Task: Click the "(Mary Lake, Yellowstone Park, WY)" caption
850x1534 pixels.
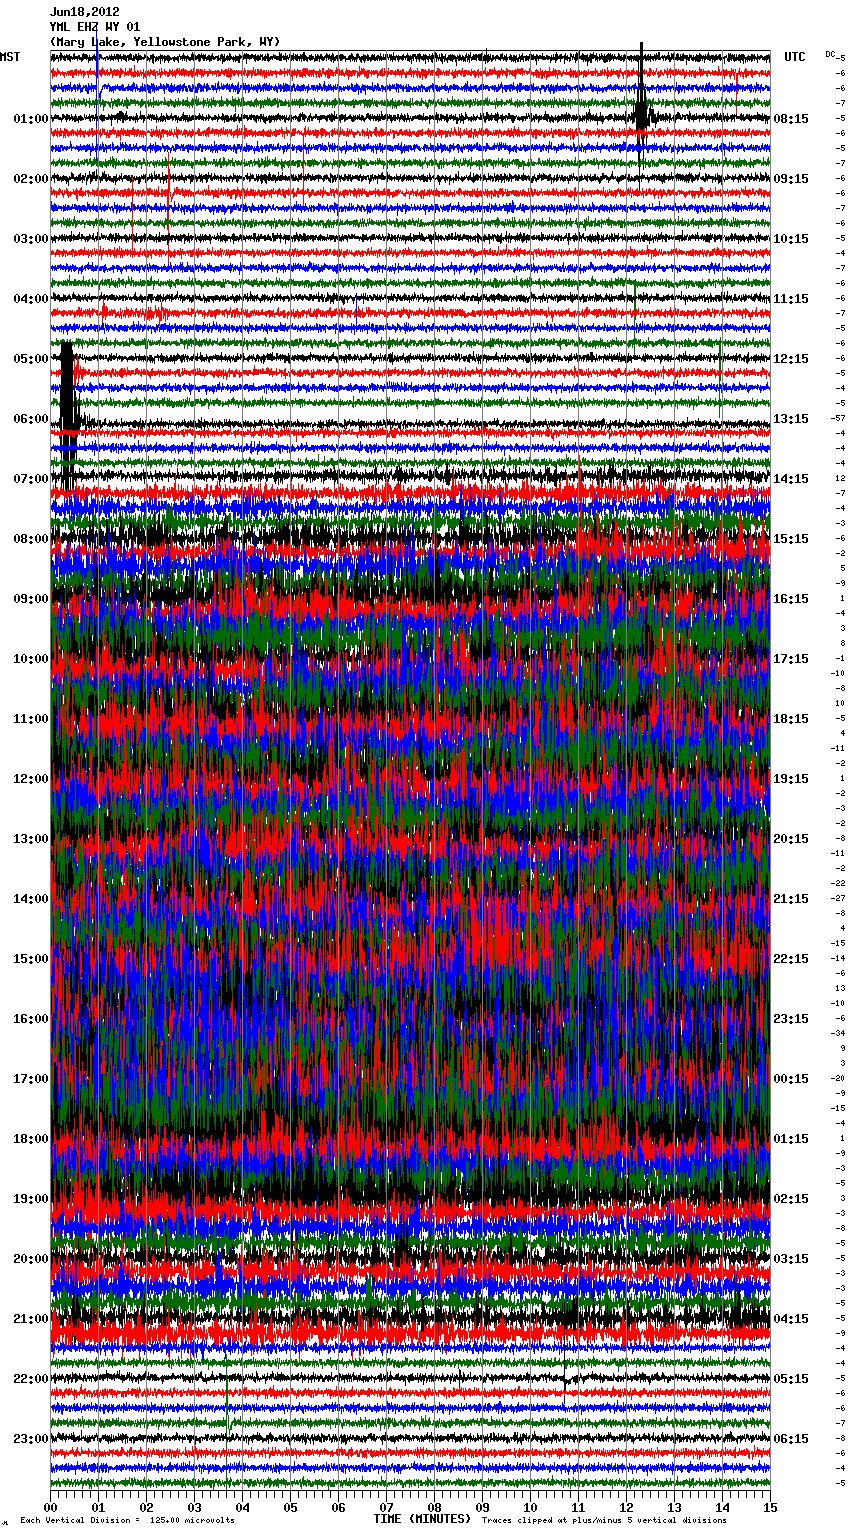Action: click(165, 42)
